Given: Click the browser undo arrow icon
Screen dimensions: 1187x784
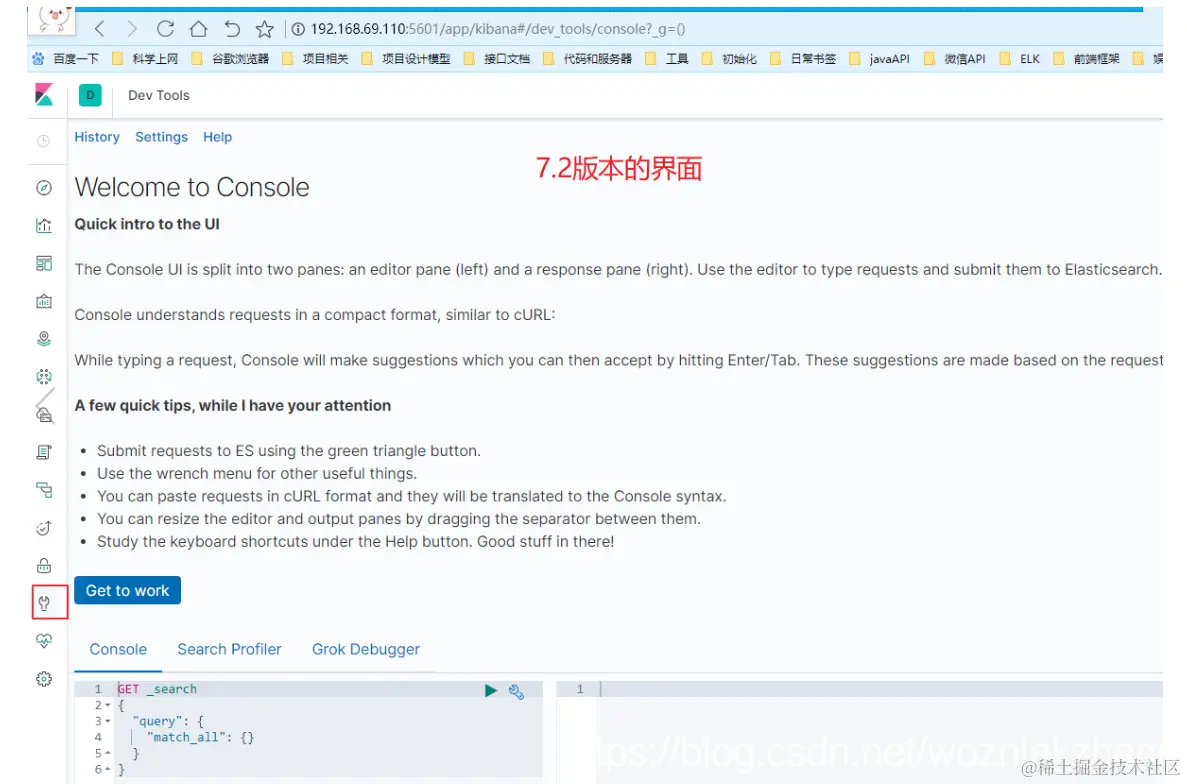Looking at the screenshot, I should 232,29.
